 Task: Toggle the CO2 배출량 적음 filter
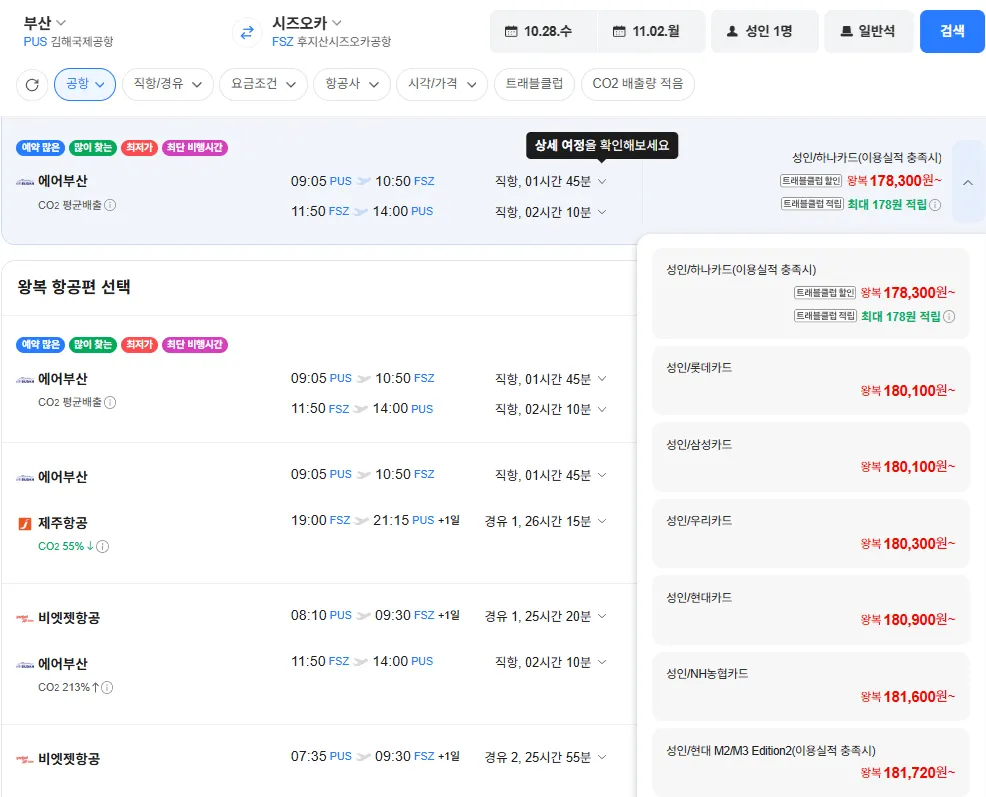638,84
